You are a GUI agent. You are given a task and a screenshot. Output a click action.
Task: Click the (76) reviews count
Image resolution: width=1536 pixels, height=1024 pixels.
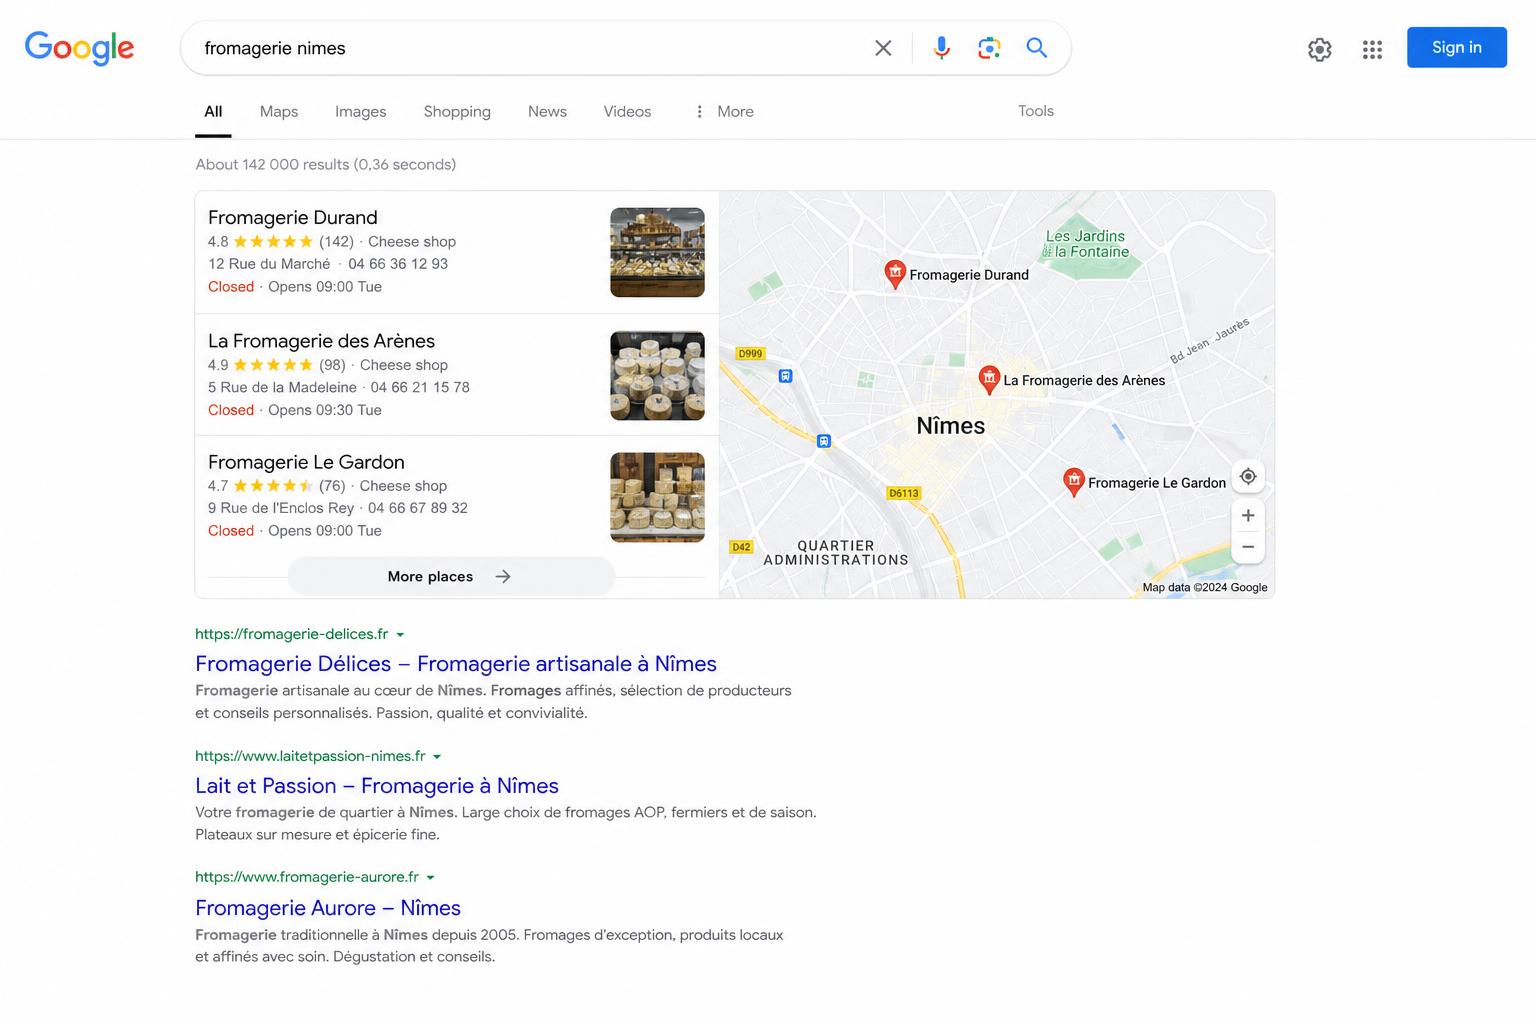tap(332, 486)
